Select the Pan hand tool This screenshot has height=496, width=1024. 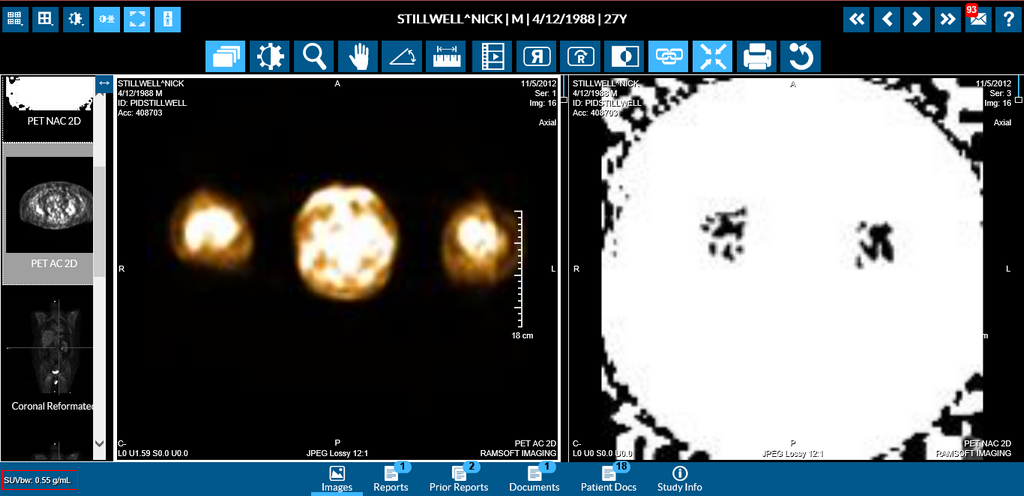tap(358, 57)
